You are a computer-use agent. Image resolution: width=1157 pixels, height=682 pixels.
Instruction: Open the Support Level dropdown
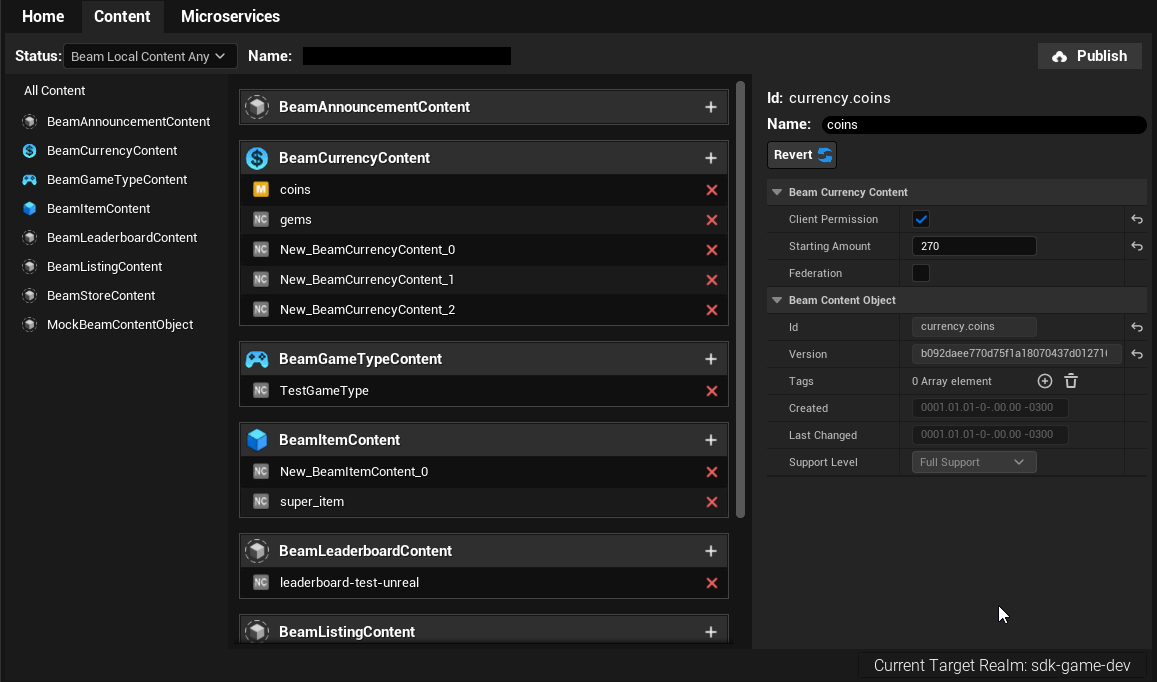[974, 462]
